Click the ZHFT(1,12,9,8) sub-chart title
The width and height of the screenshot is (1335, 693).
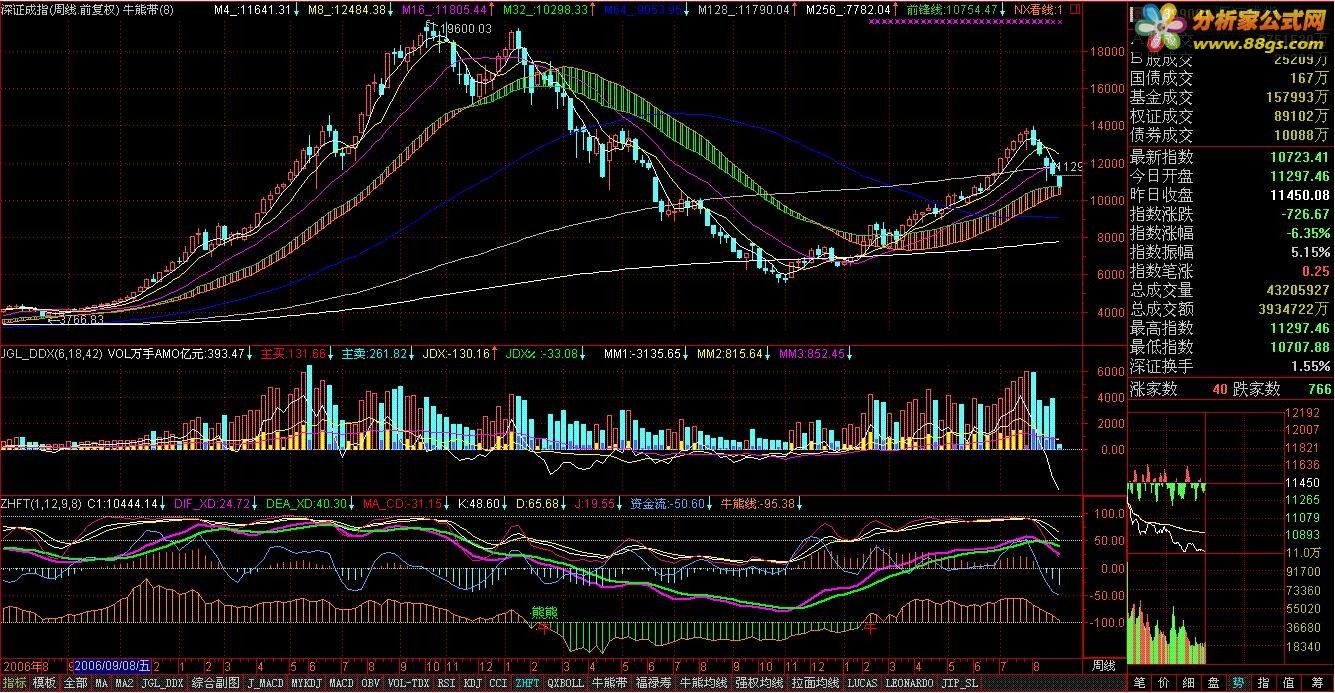[x=43, y=503]
